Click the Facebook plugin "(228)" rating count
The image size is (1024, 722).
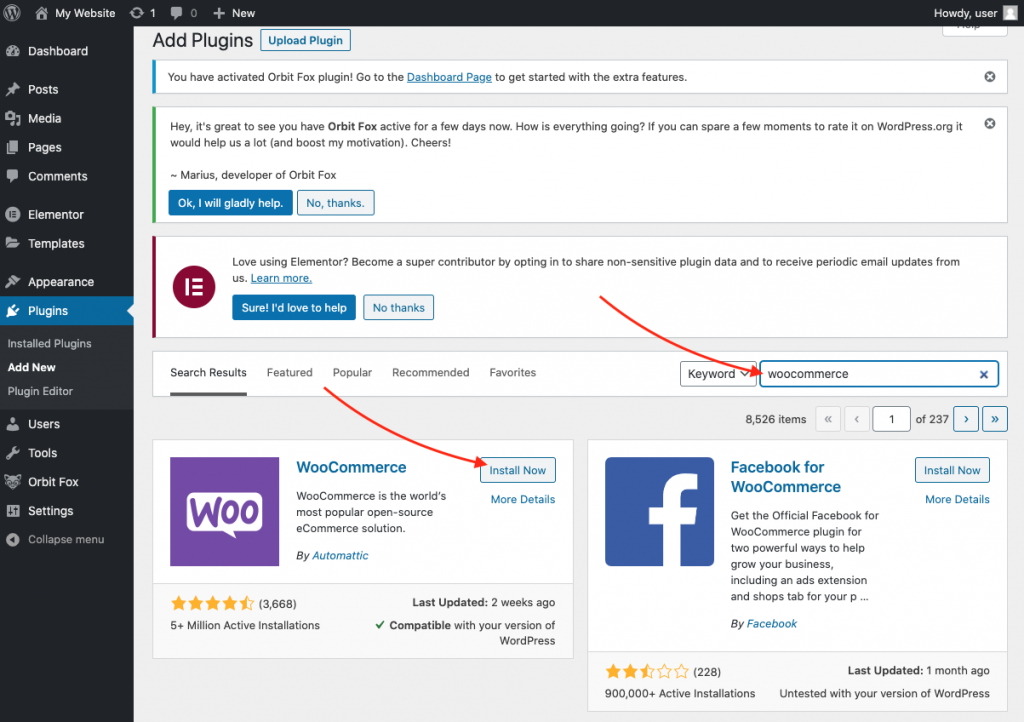coord(707,672)
